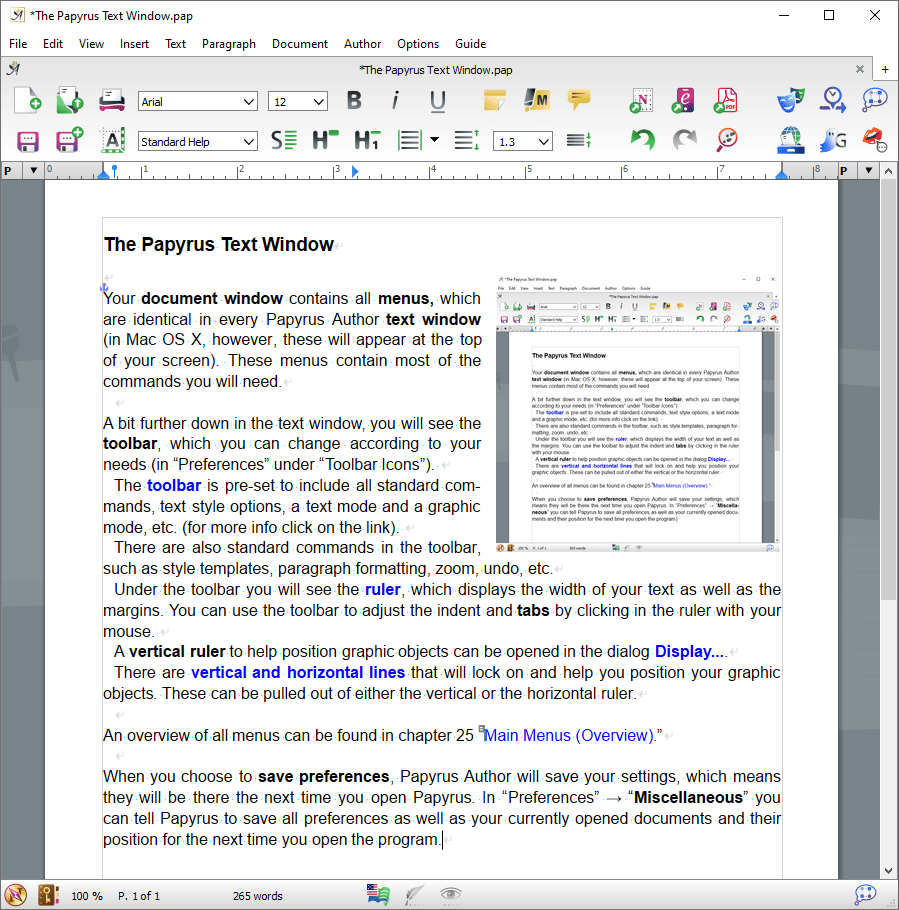Click the paragraph spacing icon
899x910 pixels.
click(x=579, y=140)
